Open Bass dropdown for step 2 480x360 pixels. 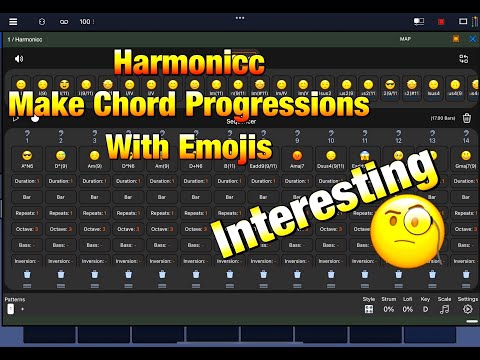coord(61,245)
